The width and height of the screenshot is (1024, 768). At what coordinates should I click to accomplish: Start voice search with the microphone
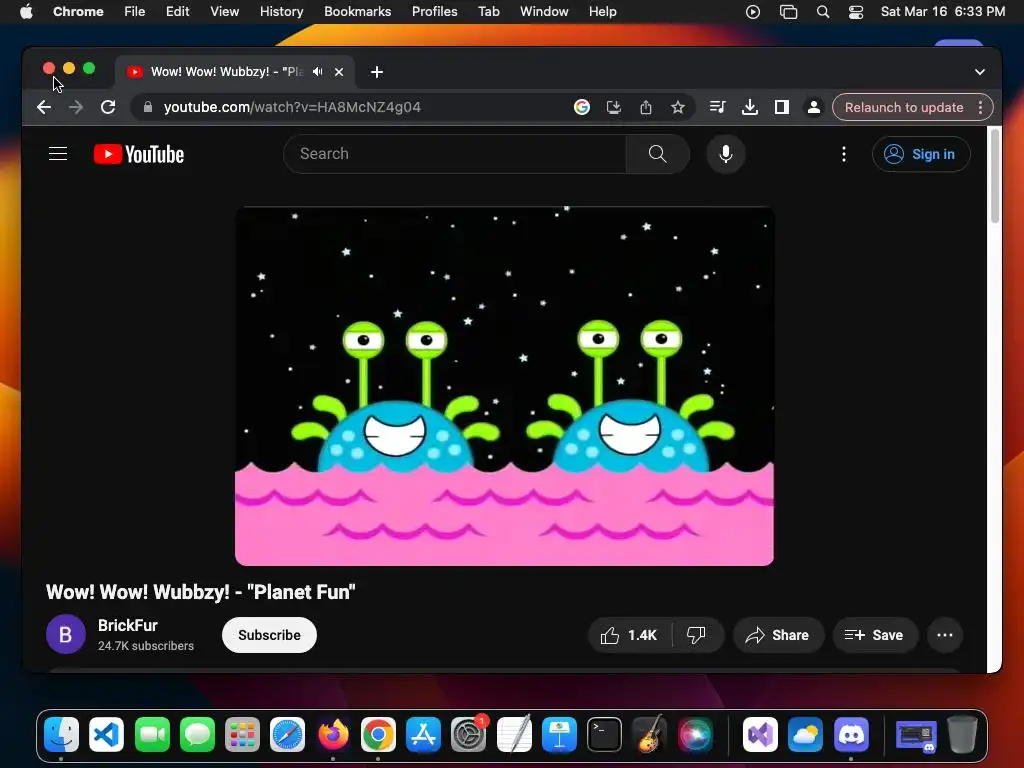click(x=726, y=154)
